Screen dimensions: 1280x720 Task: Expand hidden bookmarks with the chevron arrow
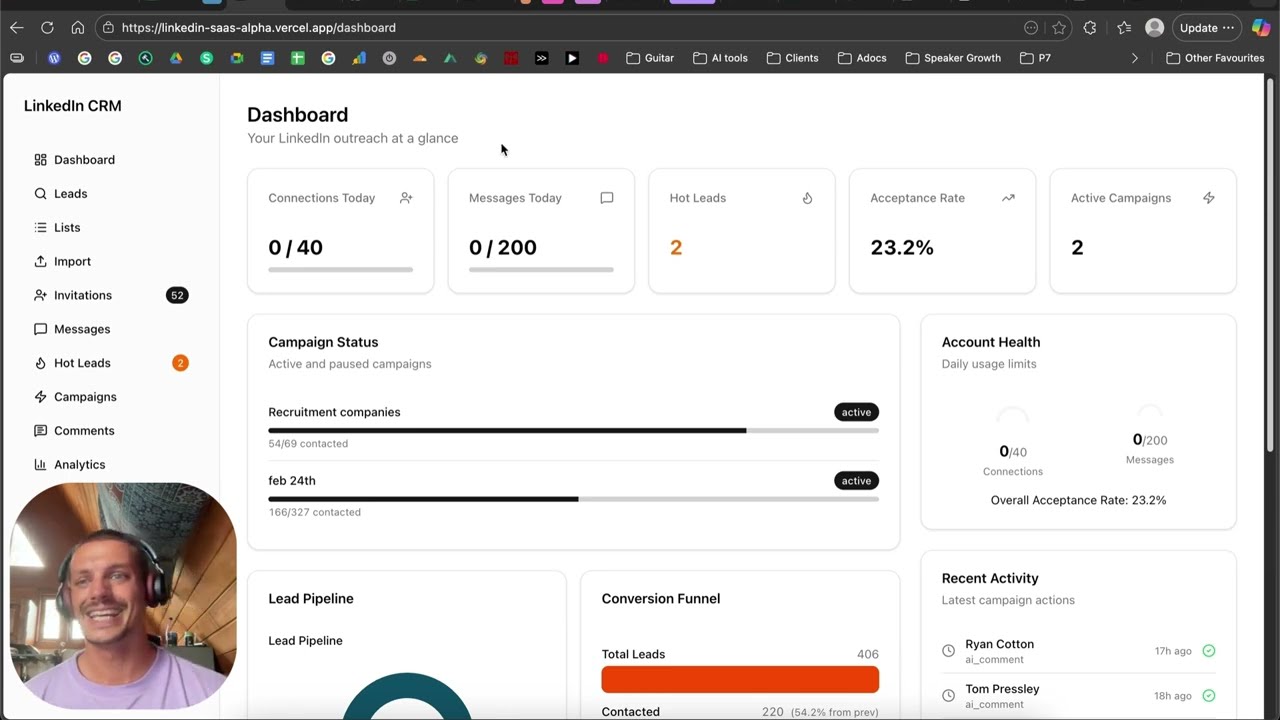(x=1135, y=58)
